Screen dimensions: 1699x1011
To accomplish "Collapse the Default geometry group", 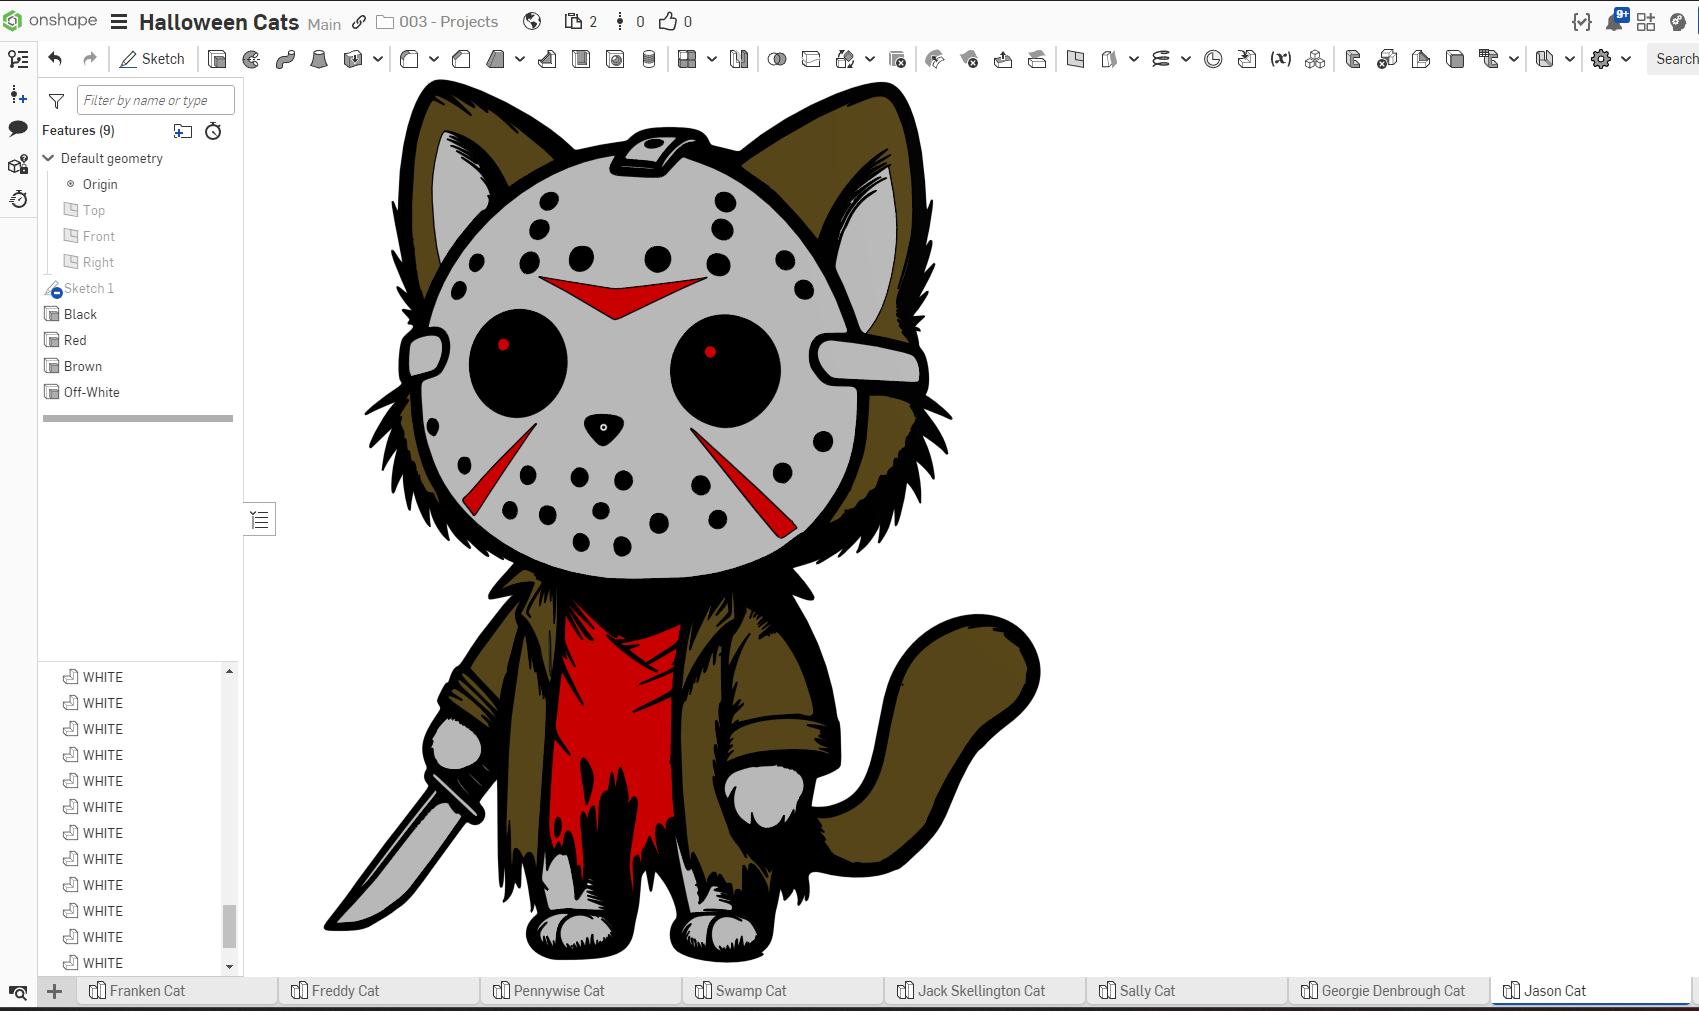I will click(48, 158).
